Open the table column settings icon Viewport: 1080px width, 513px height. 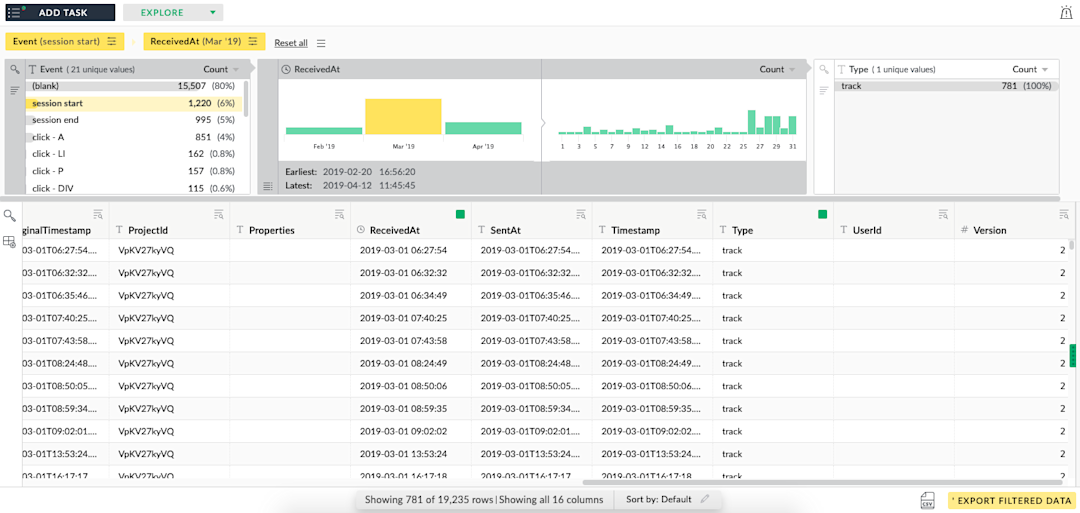(x=10, y=241)
